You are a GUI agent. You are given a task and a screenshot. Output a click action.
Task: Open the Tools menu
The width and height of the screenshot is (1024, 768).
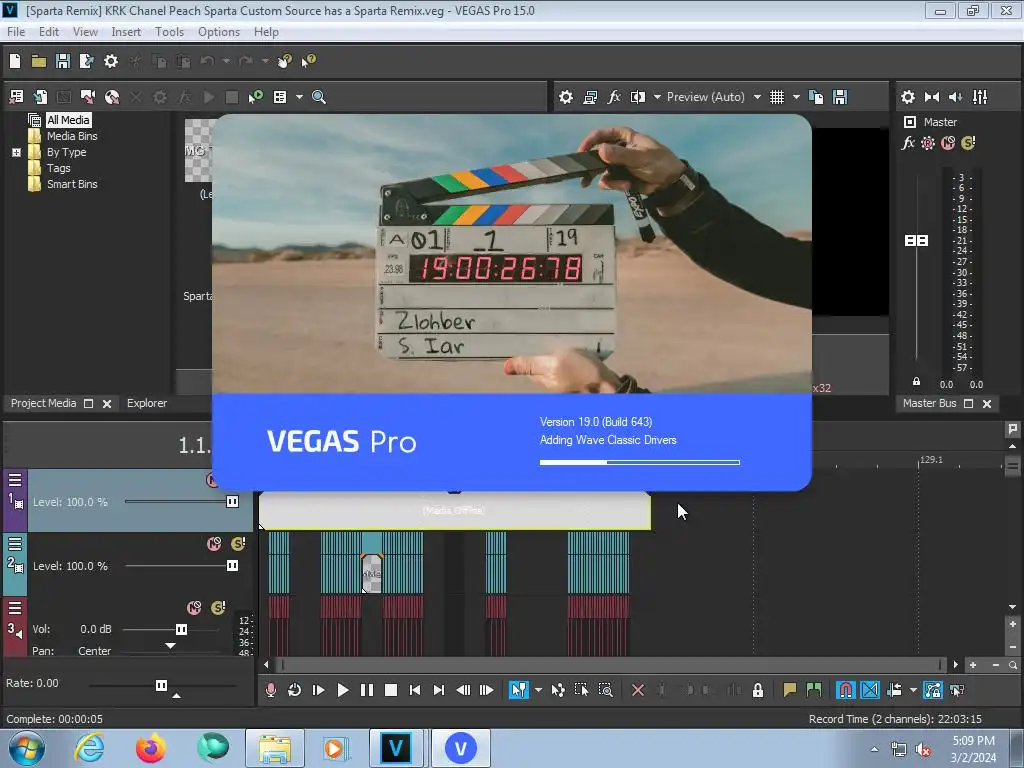(x=169, y=31)
